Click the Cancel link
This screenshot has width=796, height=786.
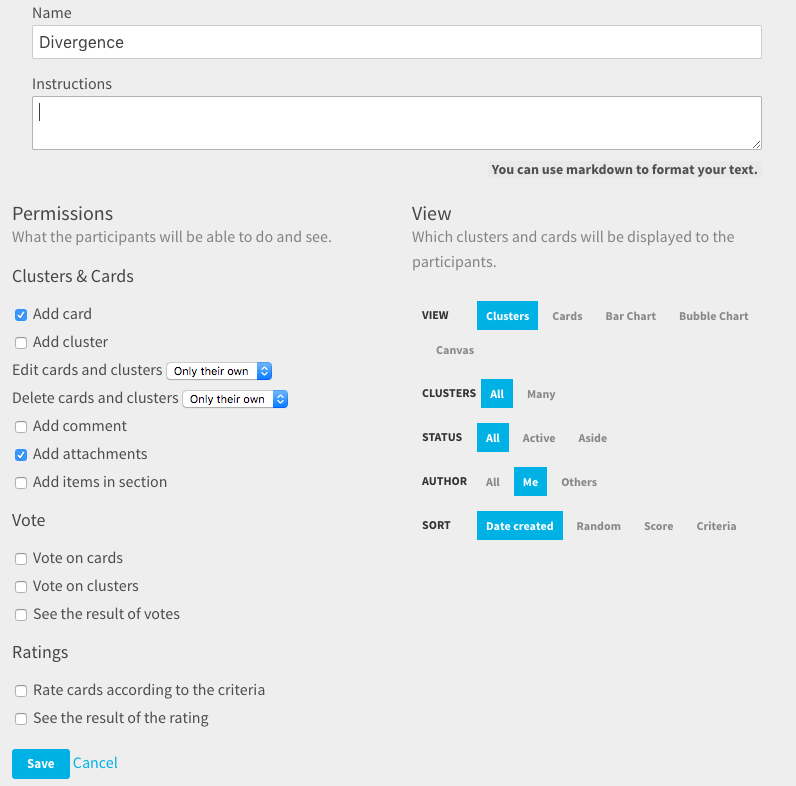click(95, 763)
